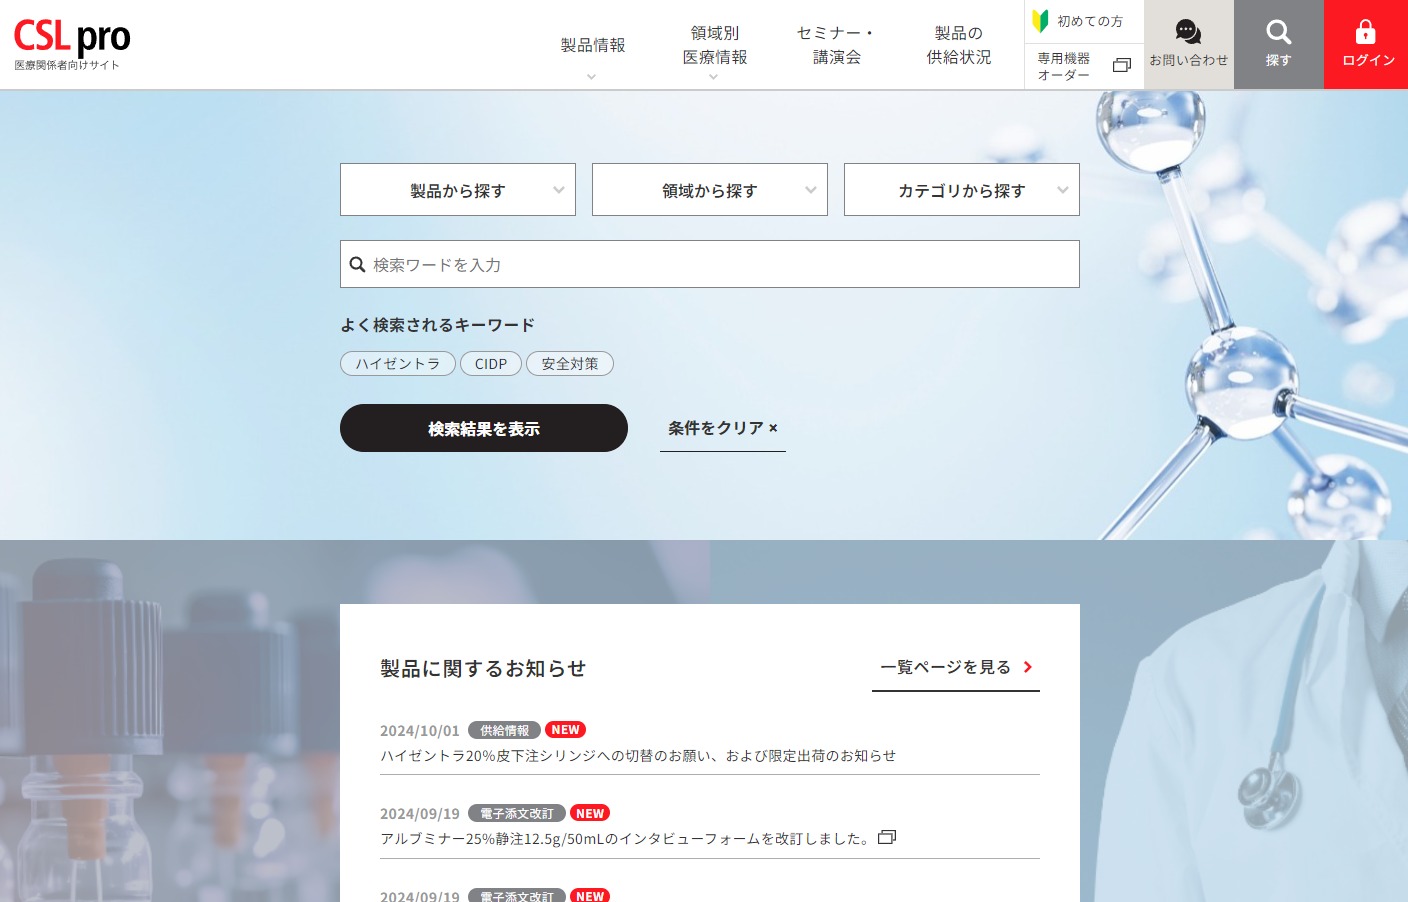Image resolution: width=1408 pixels, height=902 pixels.
Task: Open the お問い合わせ chat bubble icon
Action: point(1188,32)
